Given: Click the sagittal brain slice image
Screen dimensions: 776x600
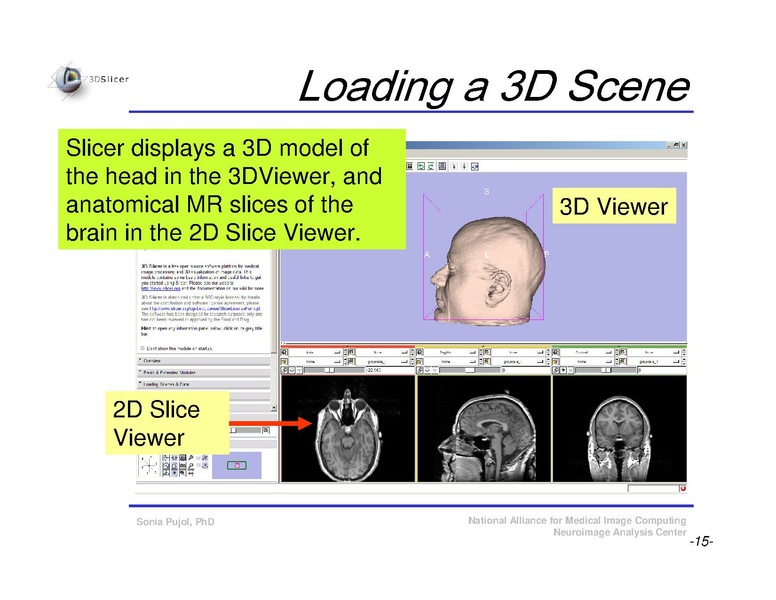Looking at the screenshot, I should coord(482,431).
